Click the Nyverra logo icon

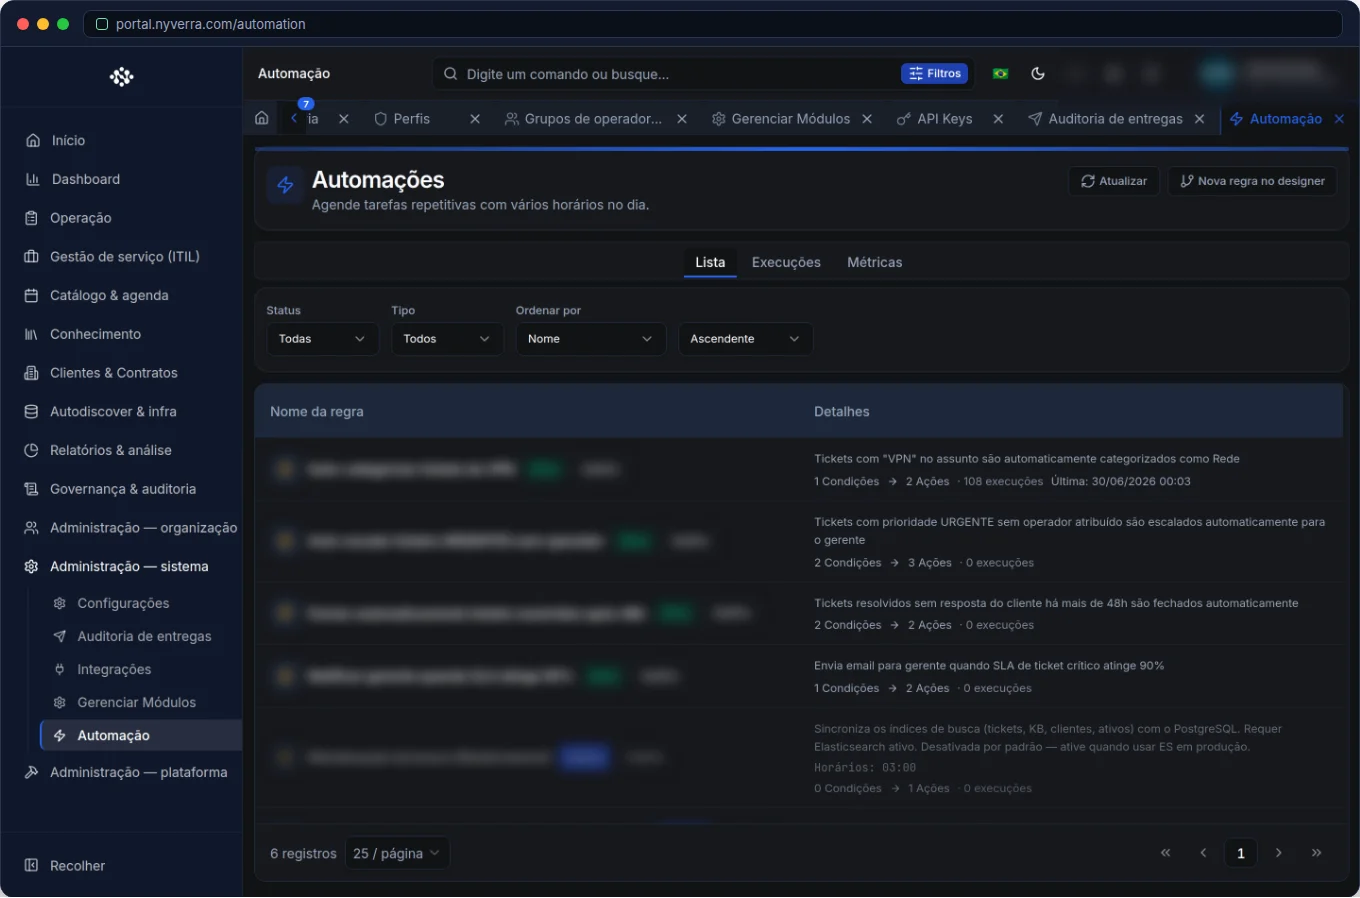pyautogui.click(x=121, y=77)
